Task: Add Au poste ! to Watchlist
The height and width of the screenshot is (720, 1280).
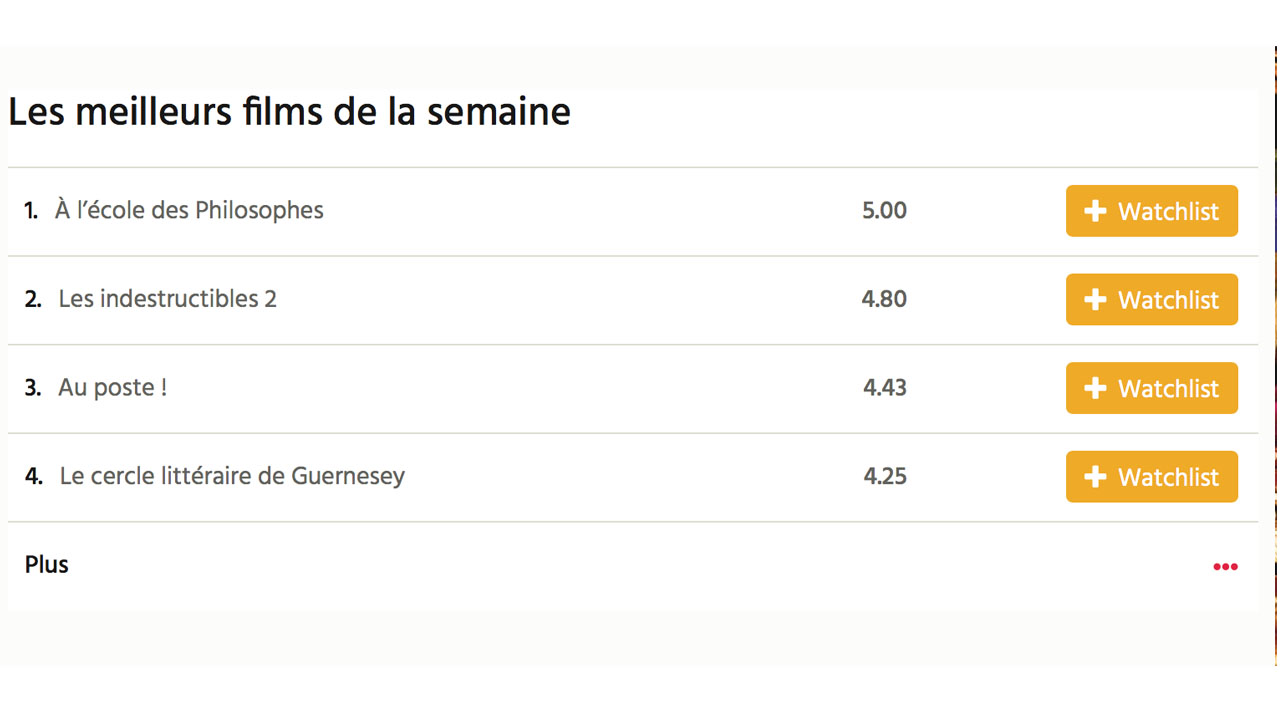Action: coord(1152,388)
